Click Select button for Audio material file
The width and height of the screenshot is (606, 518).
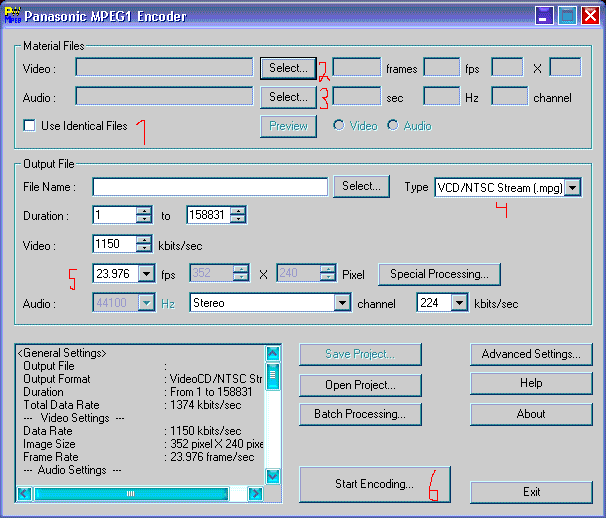click(x=288, y=97)
